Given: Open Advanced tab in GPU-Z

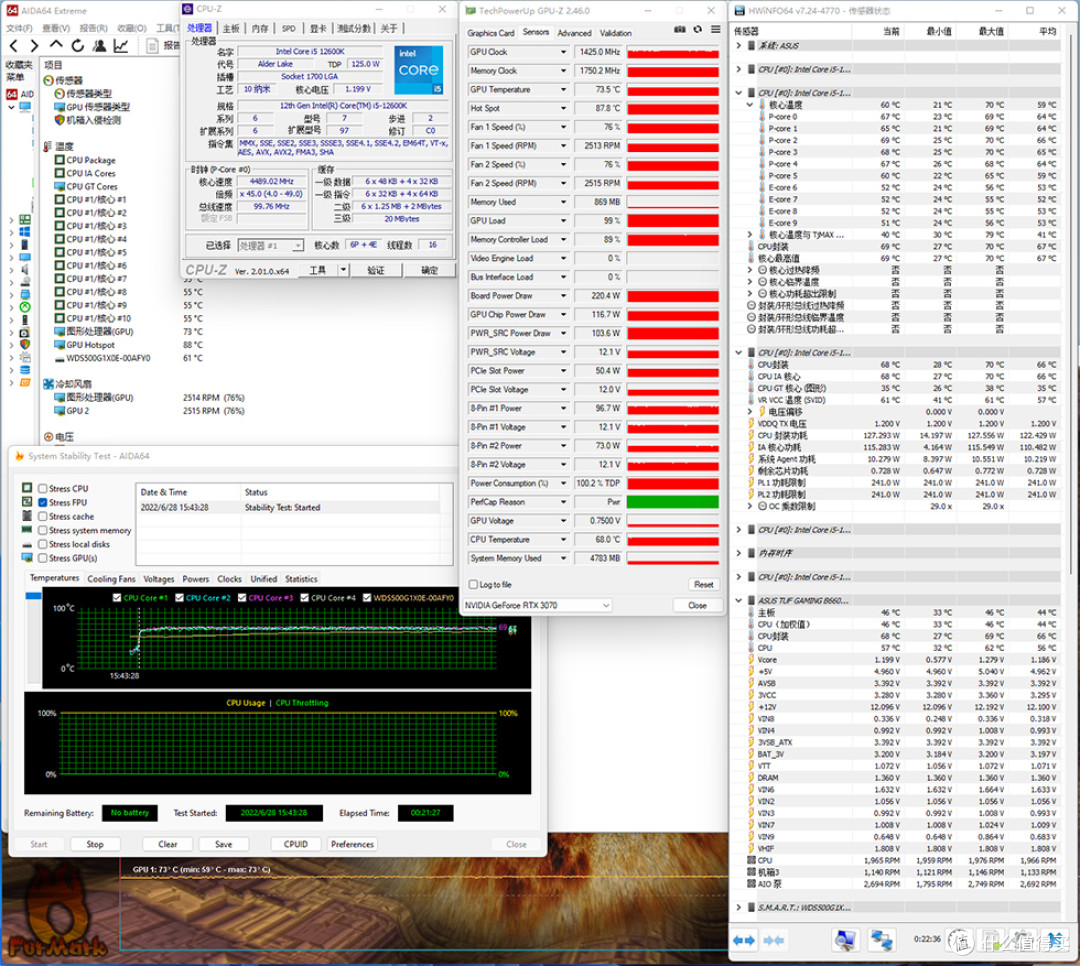Looking at the screenshot, I should 574,32.
